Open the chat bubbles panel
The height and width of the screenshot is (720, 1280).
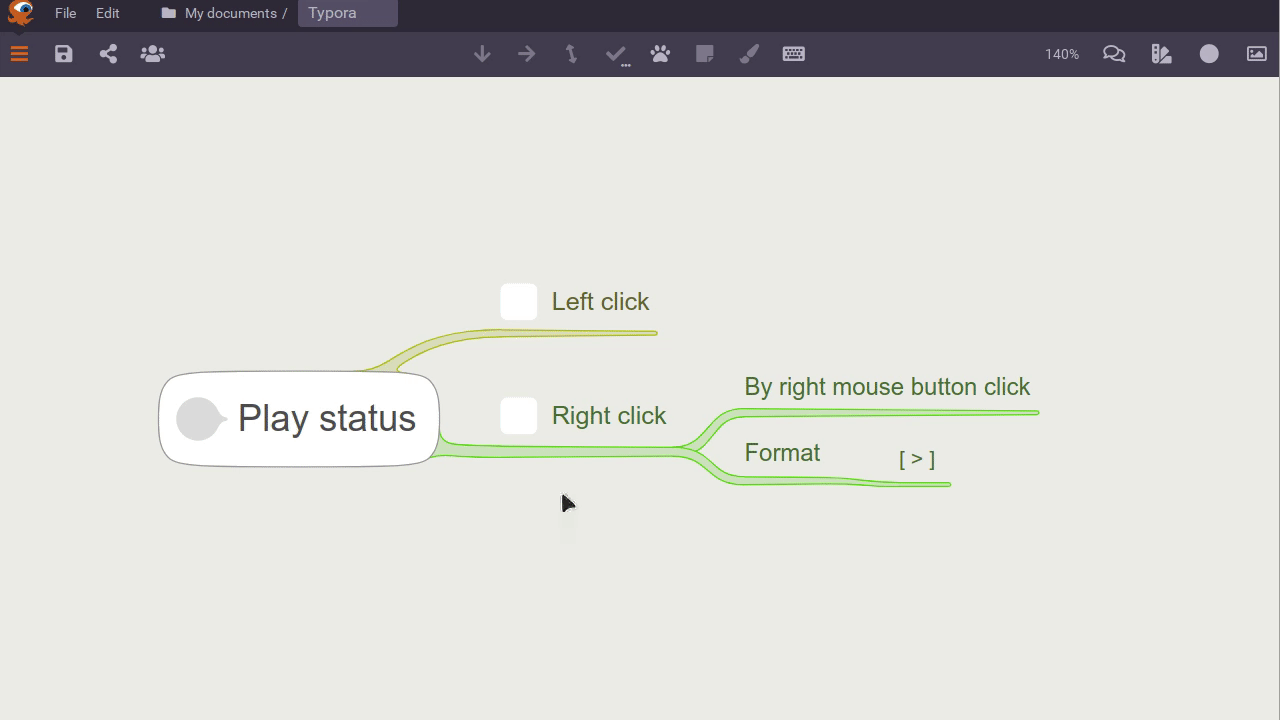click(1114, 54)
